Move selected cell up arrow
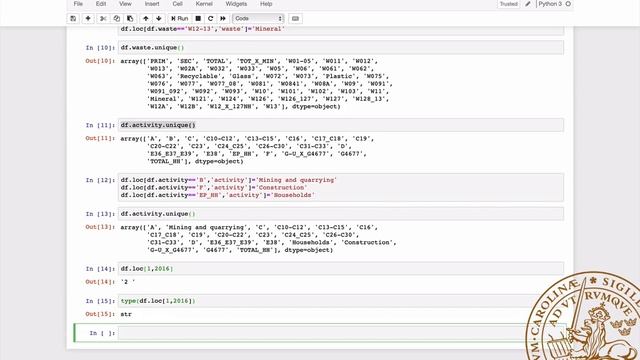This screenshot has width=640, height=360. (146, 18)
